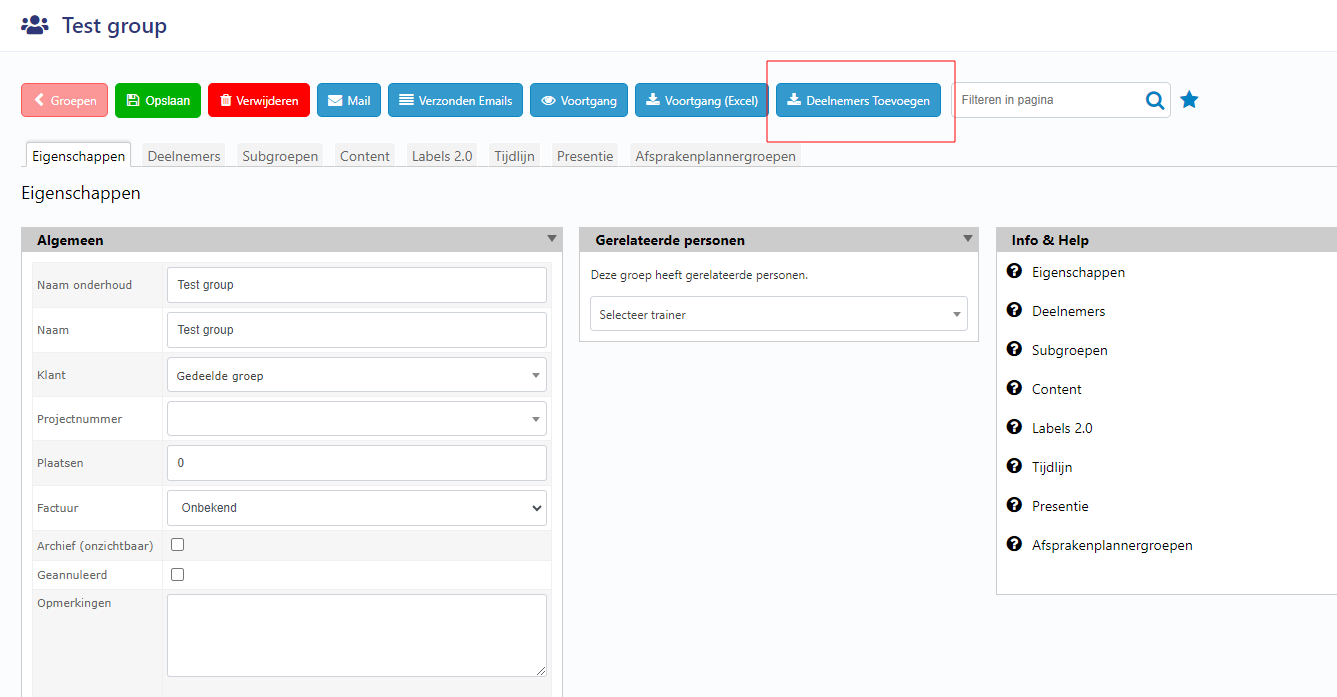Click the Deelnemers Toevoegen button
This screenshot has height=697, width=1337.
point(858,100)
